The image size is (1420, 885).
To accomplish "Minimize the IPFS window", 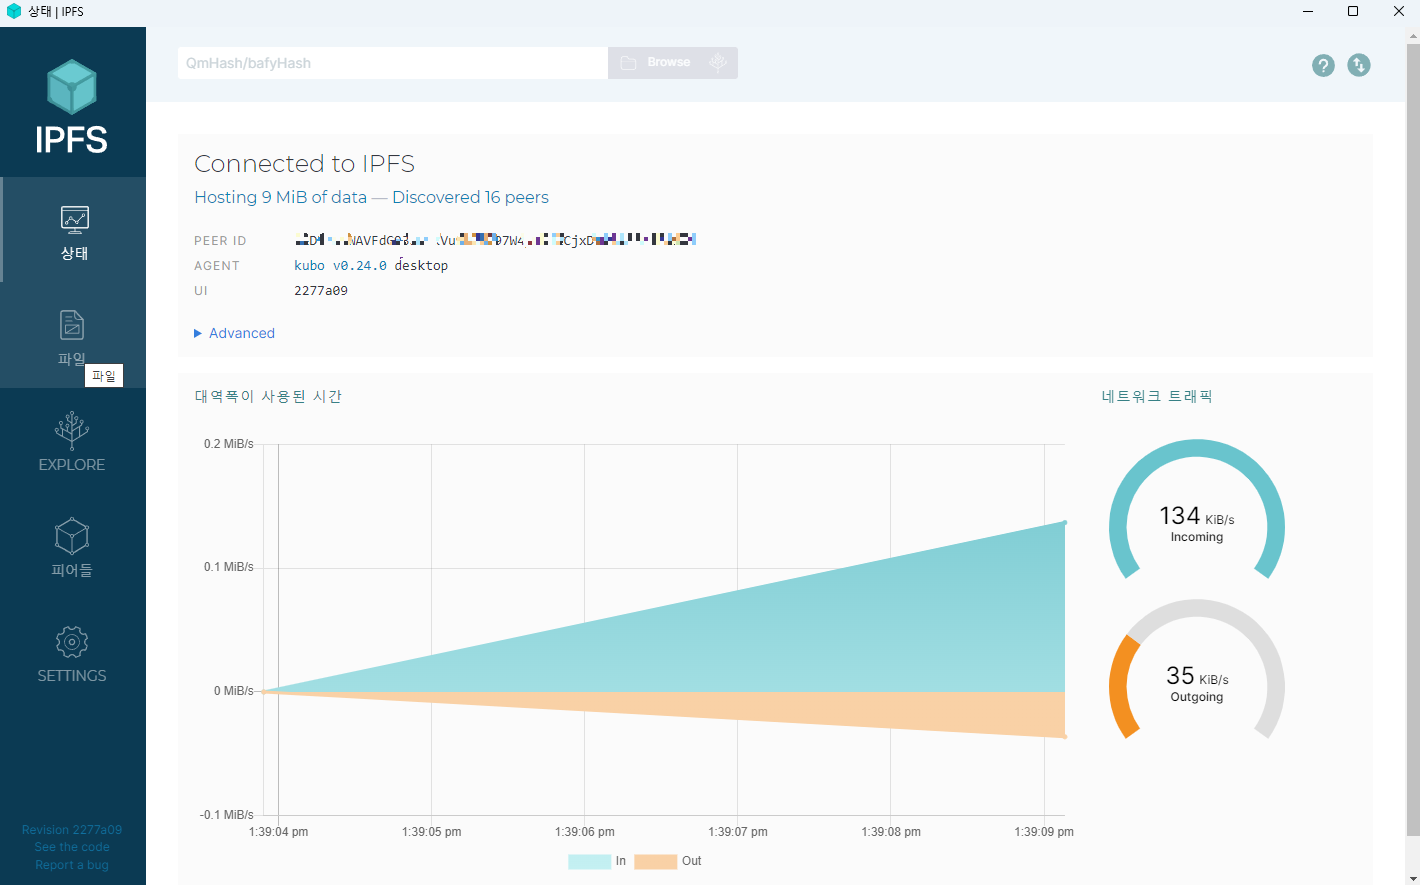I will point(1307,12).
